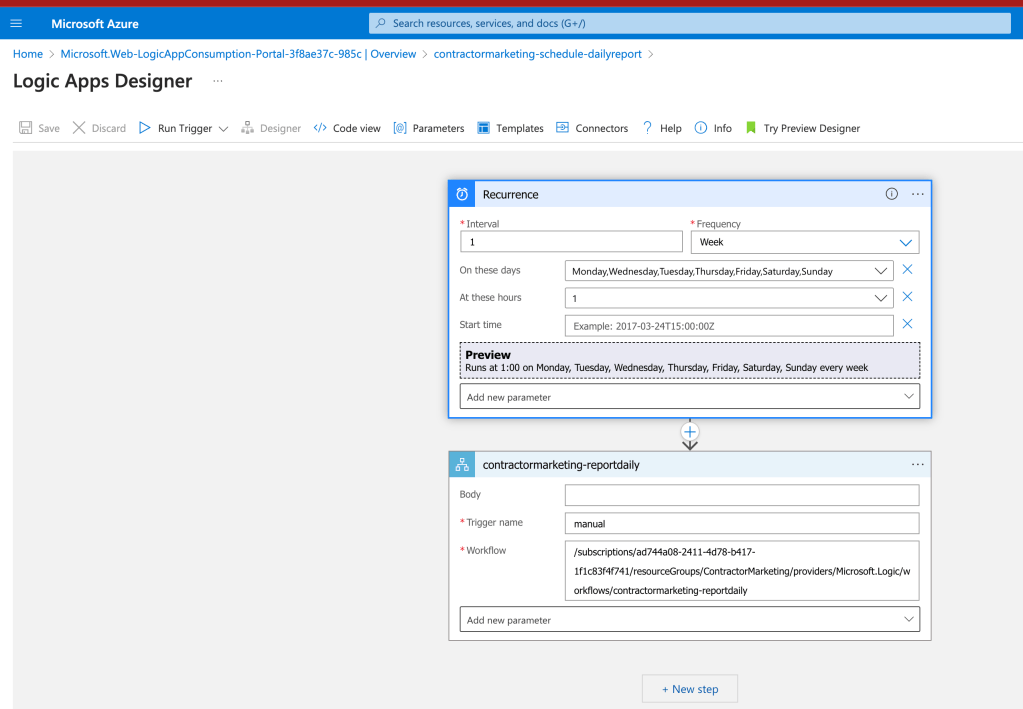Open the Azure portal hamburger menu
The height and width of the screenshot is (709, 1023).
point(16,23)
